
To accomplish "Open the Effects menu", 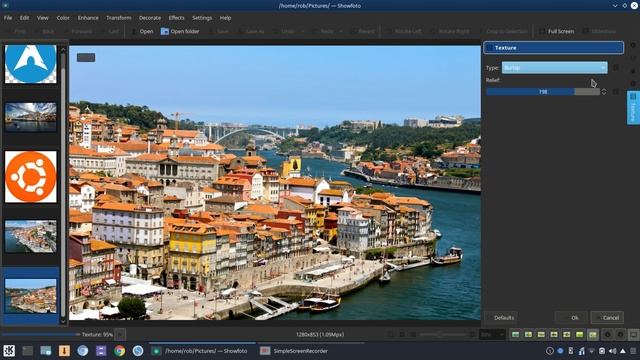I will pyautogui.click(x=176, y=18).
